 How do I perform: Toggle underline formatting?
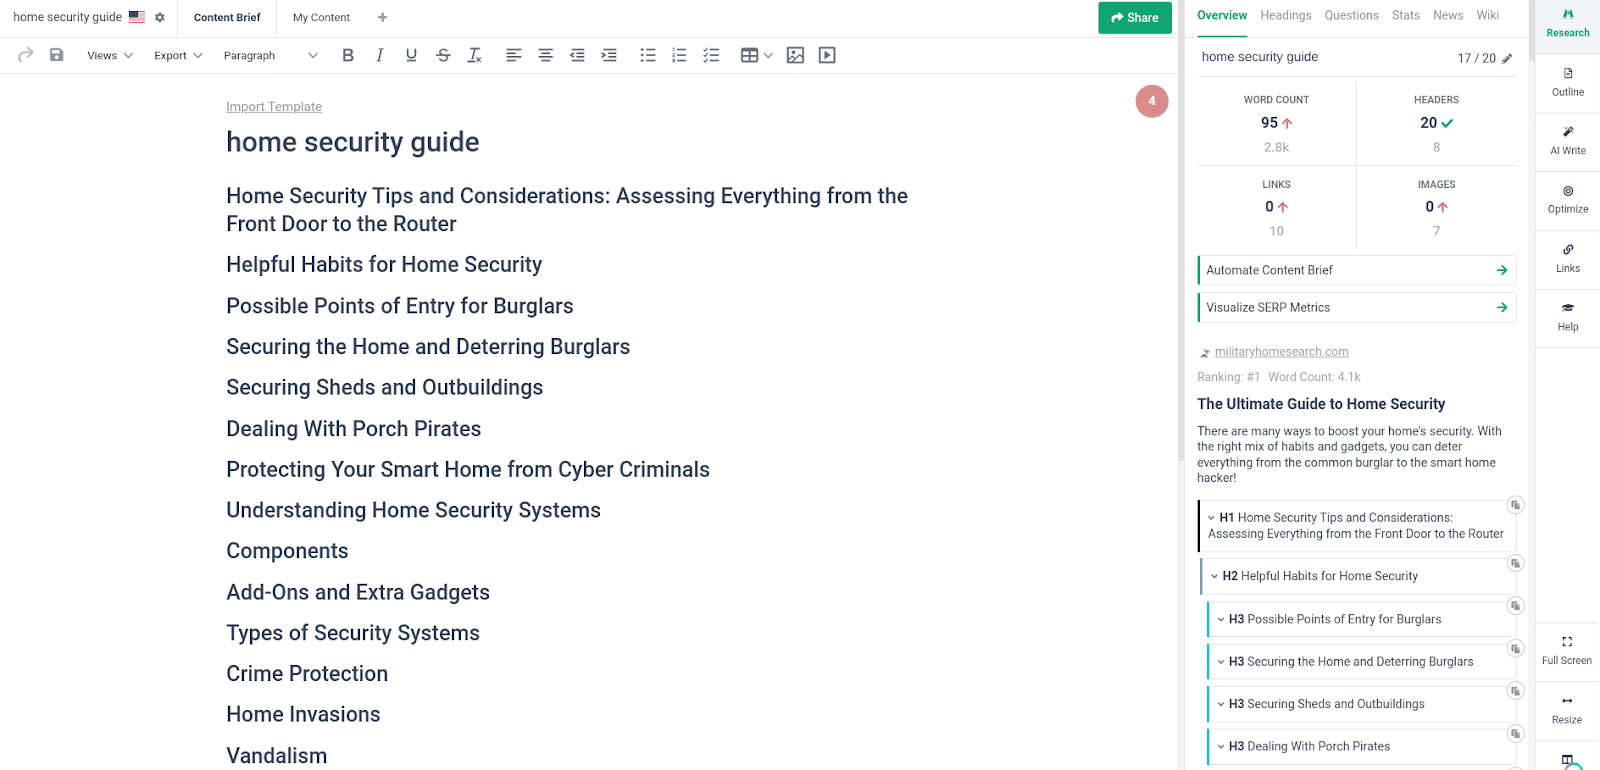(411, 55)
